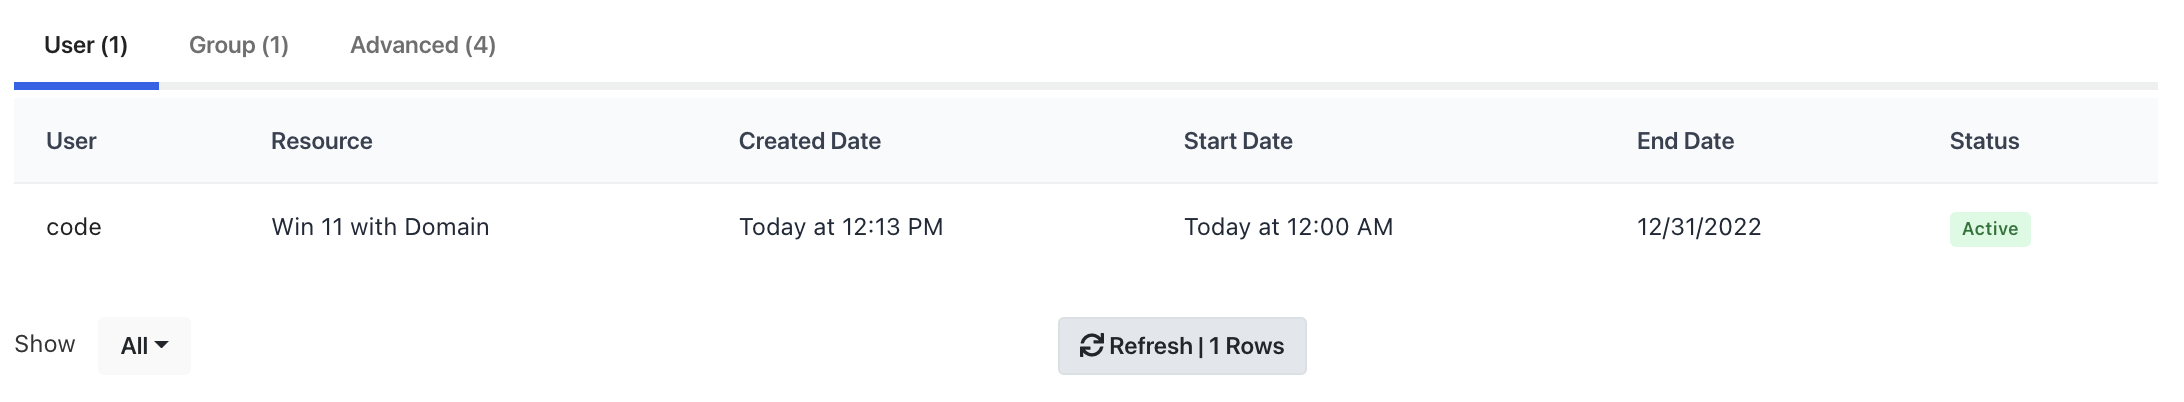Select the Advanced (4) tab

(x=423, y=45)
